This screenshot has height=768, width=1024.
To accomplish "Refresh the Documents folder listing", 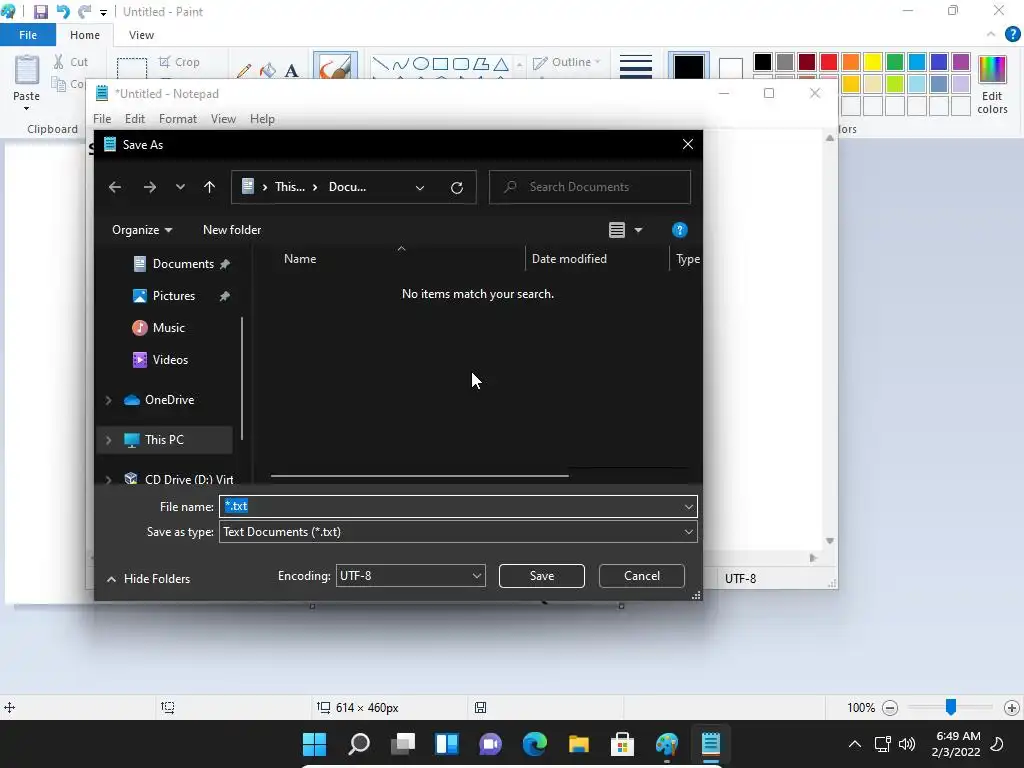I will point(456,187).
